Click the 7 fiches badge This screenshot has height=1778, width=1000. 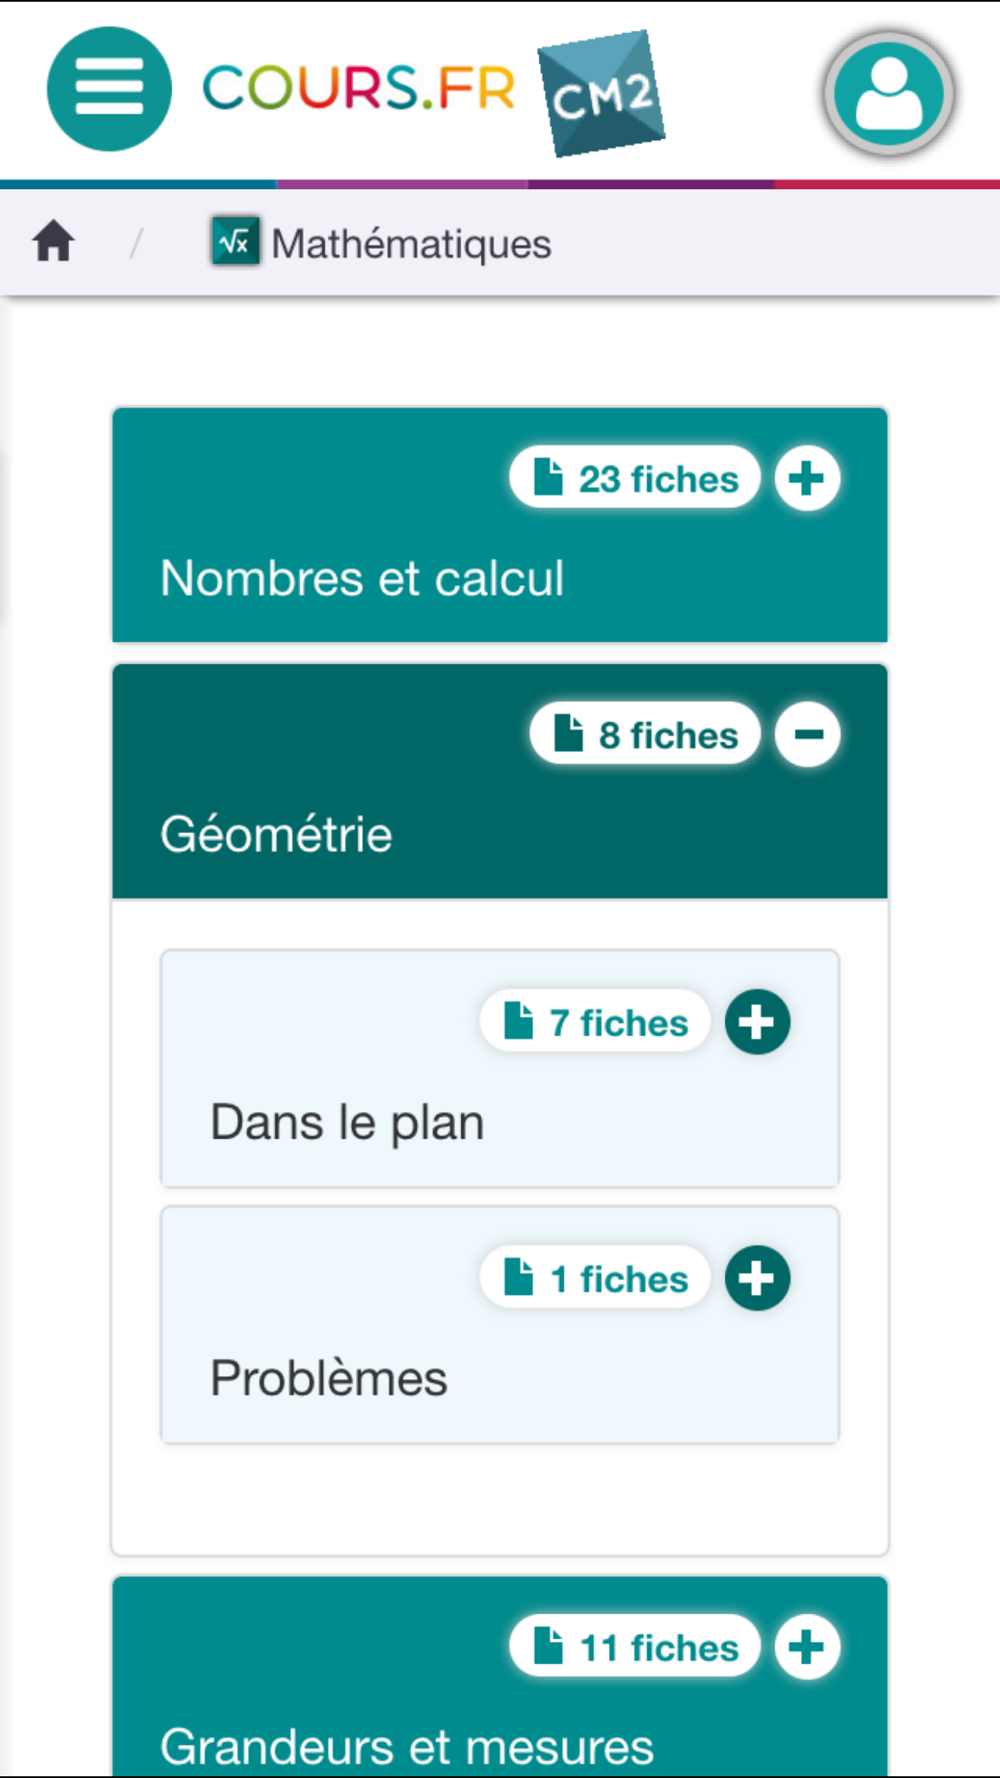[595, 1022]
